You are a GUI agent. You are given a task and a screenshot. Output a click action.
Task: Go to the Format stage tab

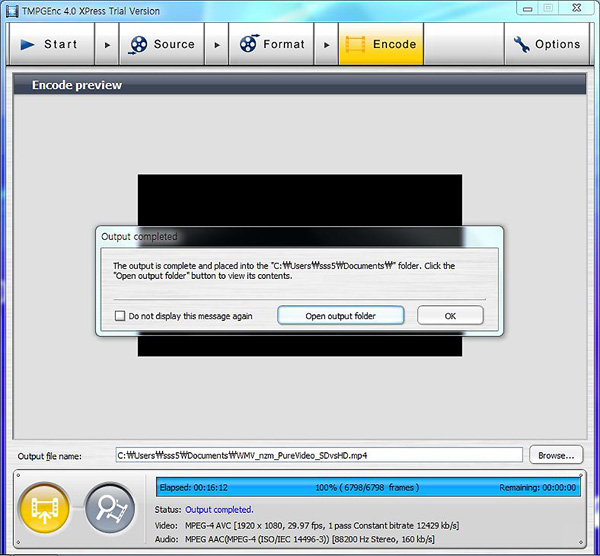click(x=271, y=44)
